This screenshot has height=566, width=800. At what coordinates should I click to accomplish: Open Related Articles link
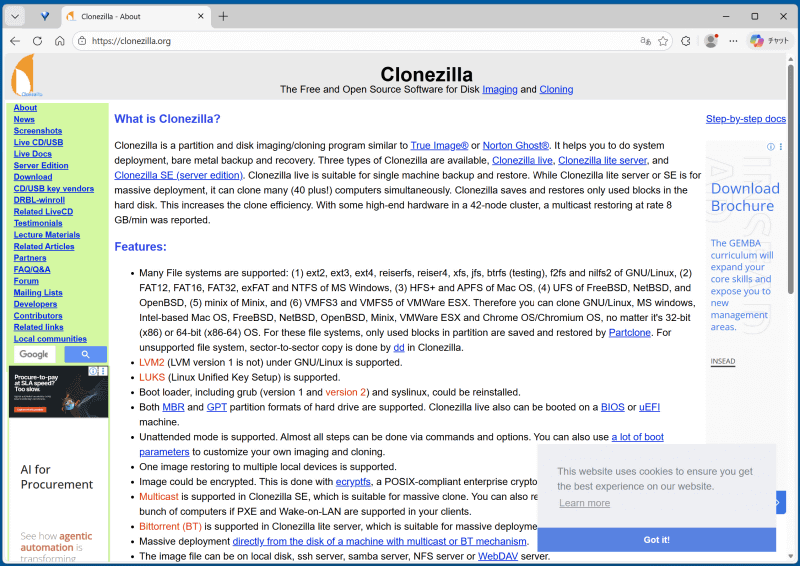pos(44,246)
